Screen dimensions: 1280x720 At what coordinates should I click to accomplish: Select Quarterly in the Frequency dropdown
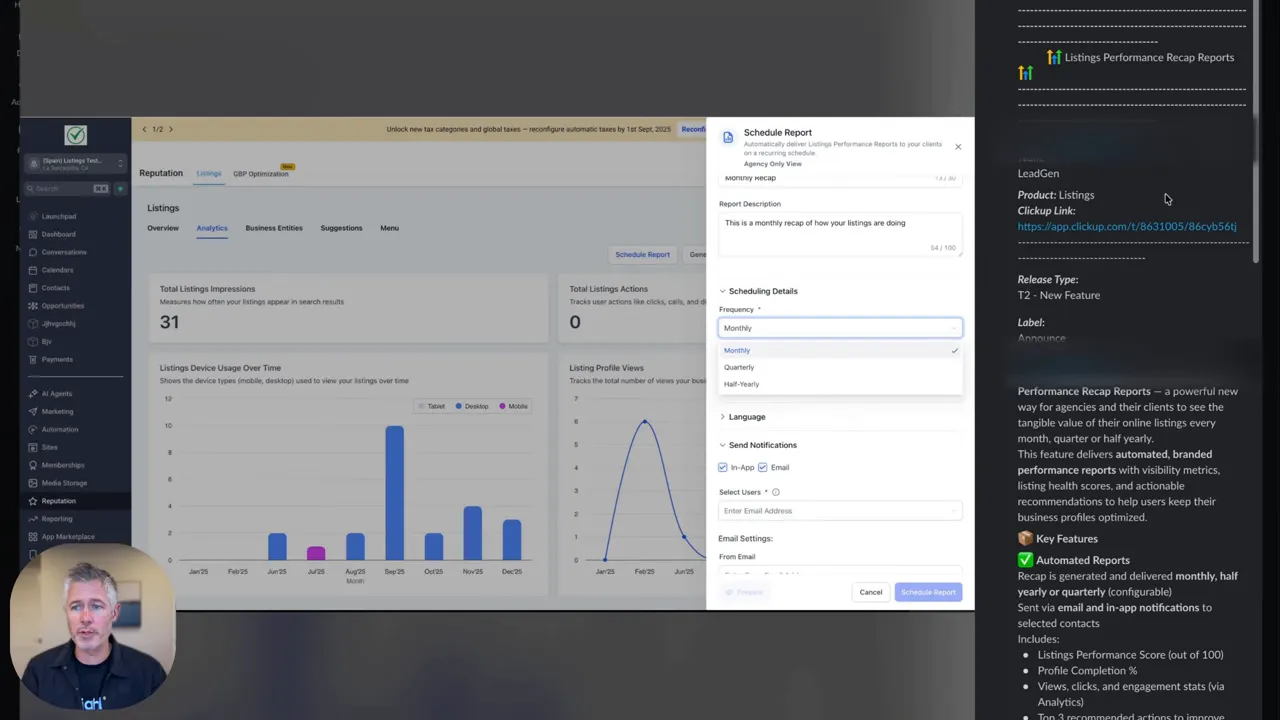pos(739,367)
